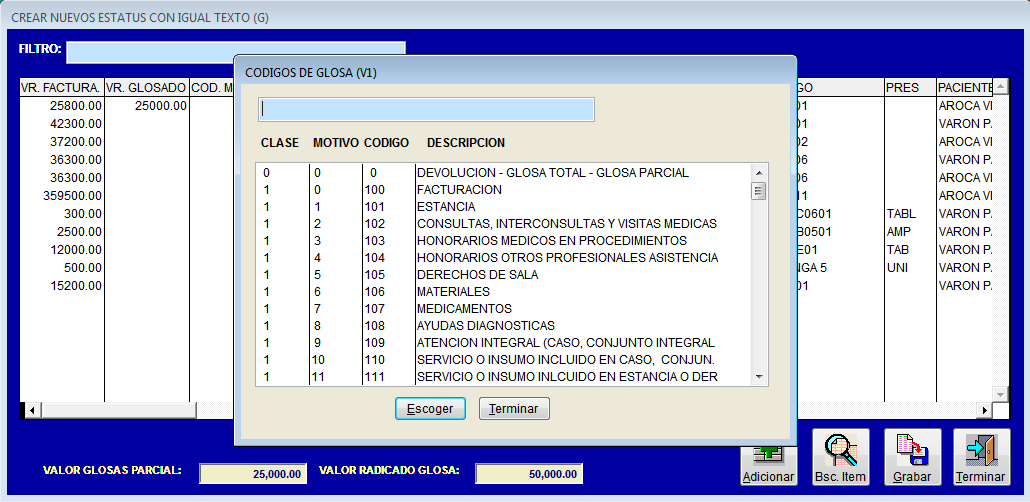Click the background grid horizontal scrollbar thumb

(118, 410)
